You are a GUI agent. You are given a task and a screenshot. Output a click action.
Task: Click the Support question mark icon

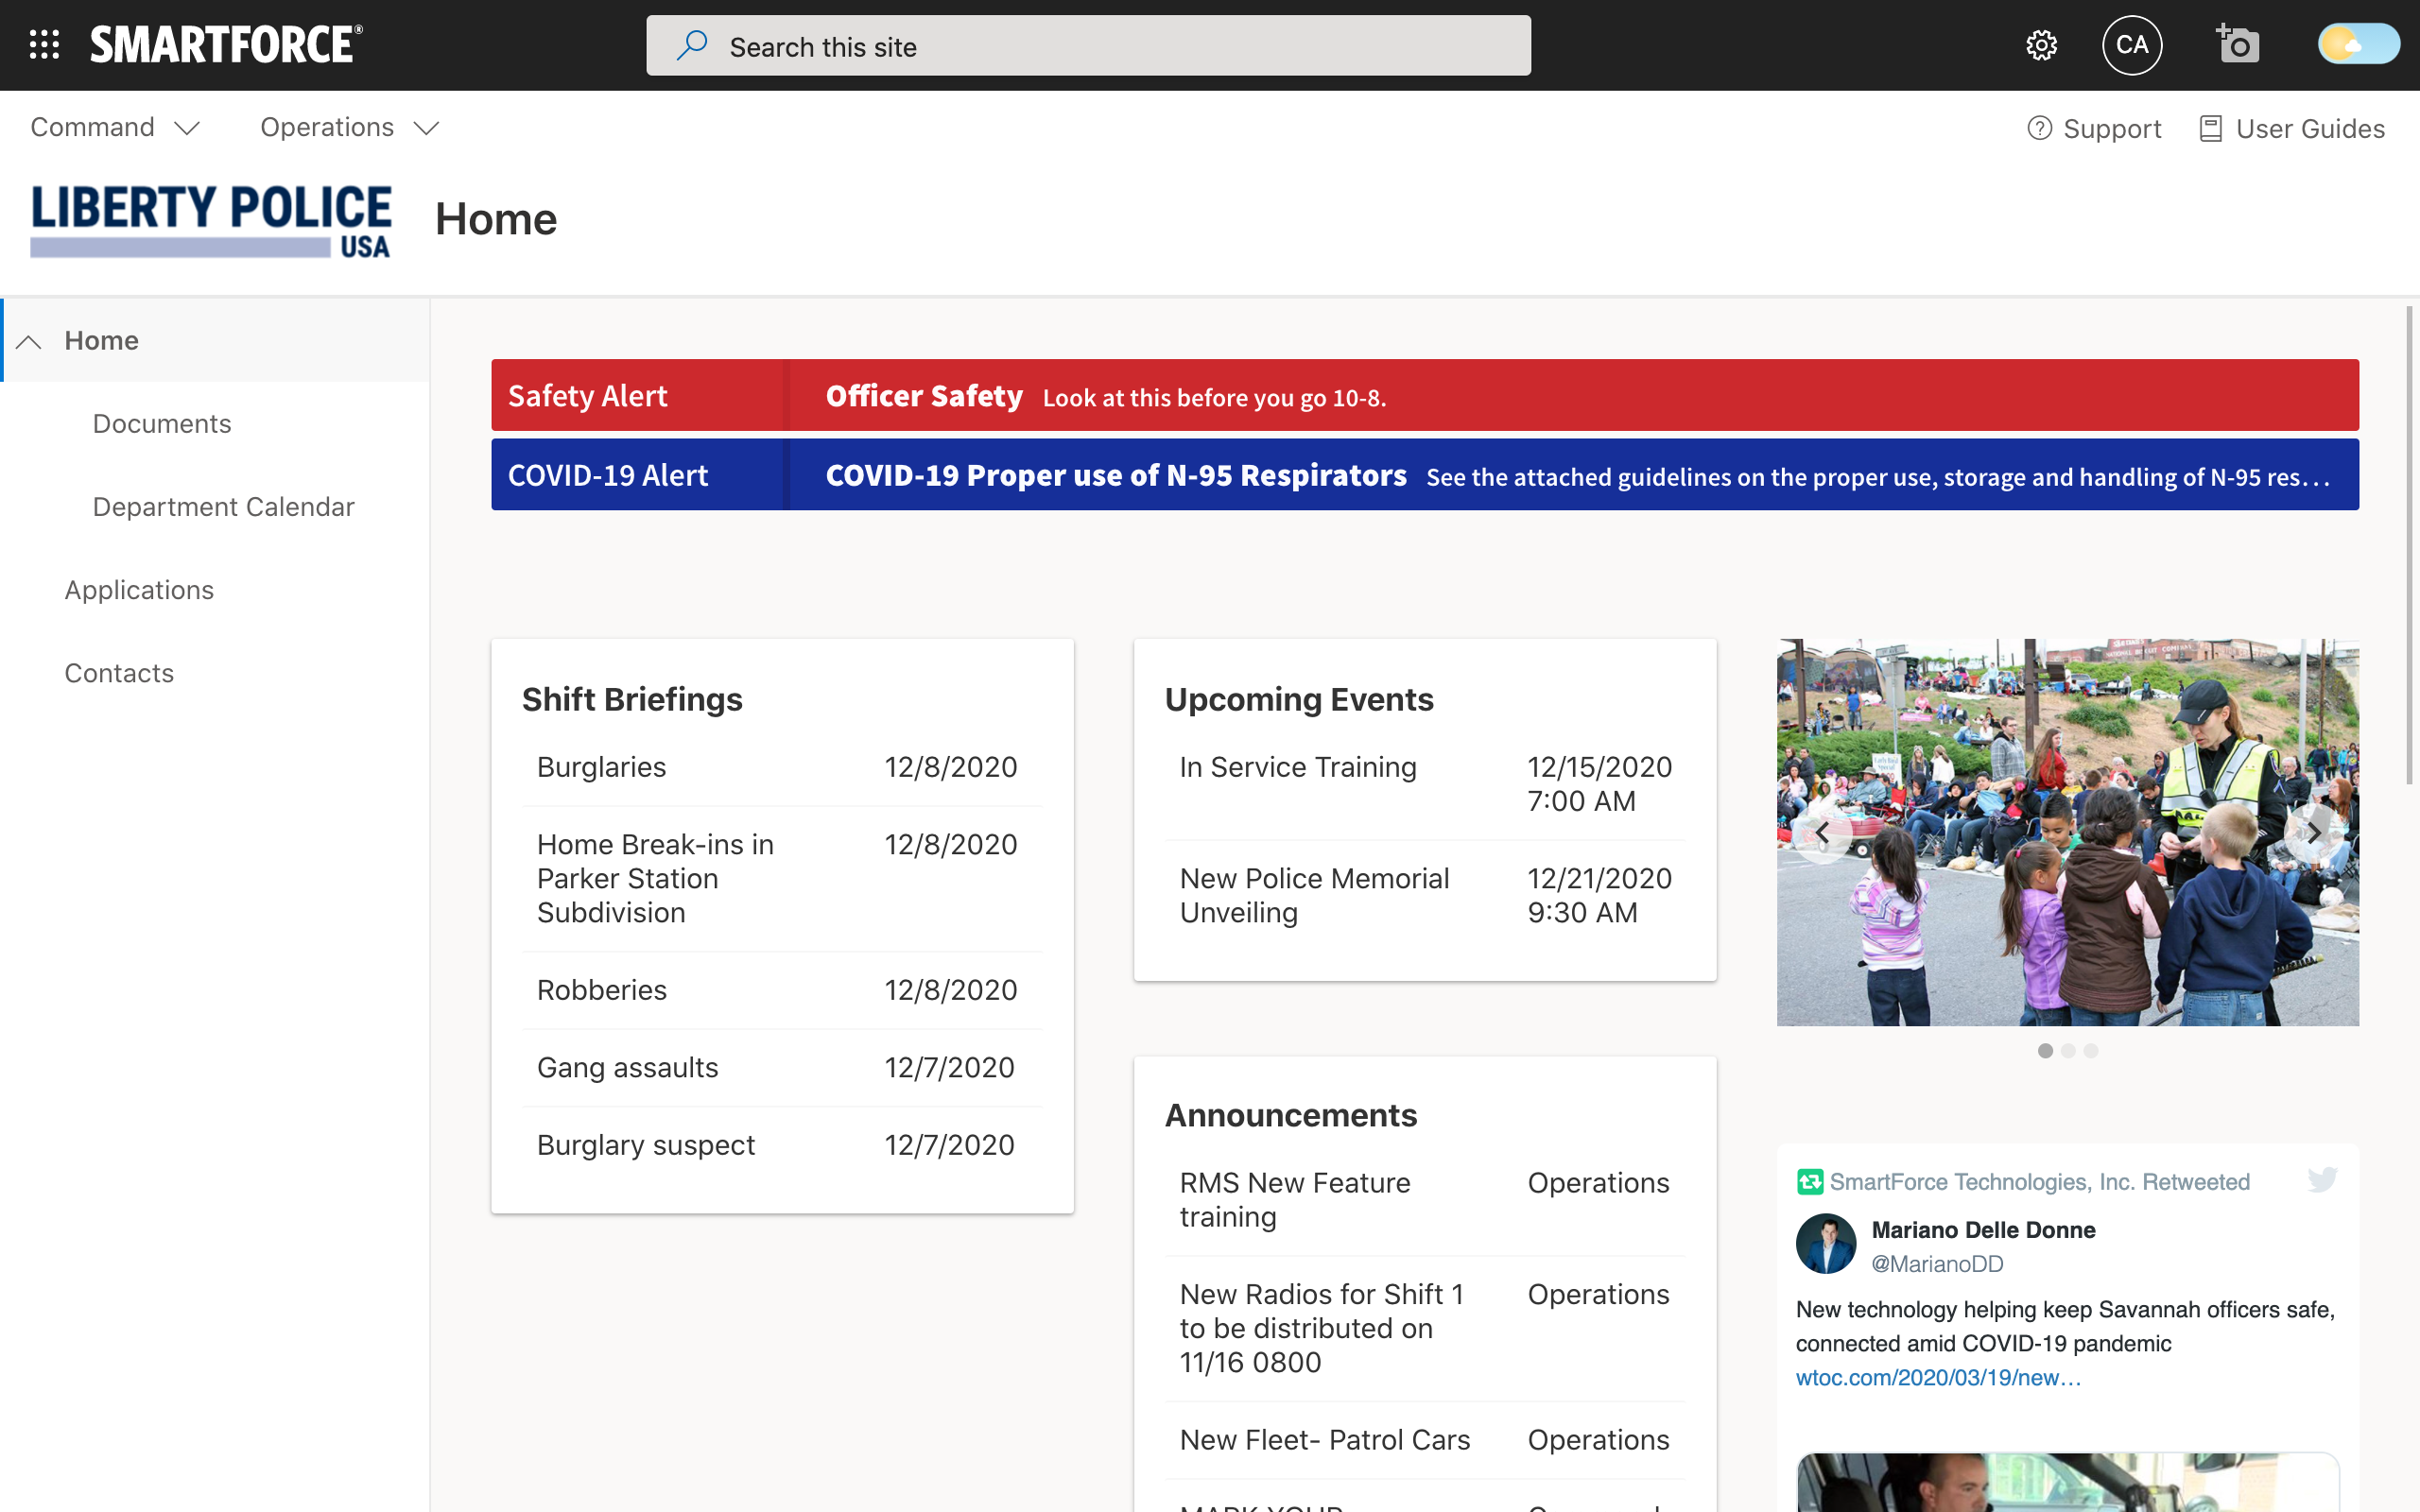coord(2039,128)
